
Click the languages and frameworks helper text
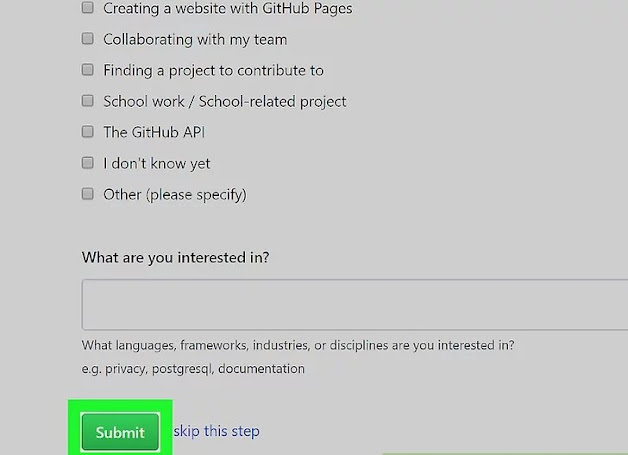tap(298, 346)
